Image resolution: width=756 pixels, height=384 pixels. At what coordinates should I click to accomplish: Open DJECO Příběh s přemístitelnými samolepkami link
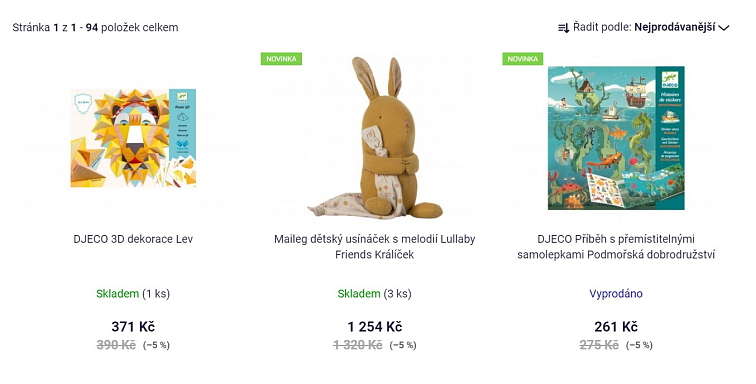(x=616, y=247)
